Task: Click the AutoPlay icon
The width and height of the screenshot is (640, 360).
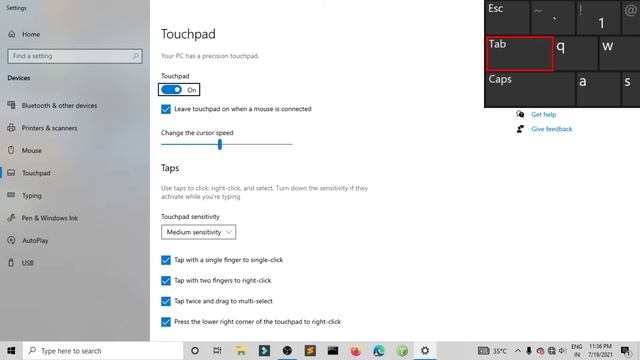Action: [x=11, y=240]
